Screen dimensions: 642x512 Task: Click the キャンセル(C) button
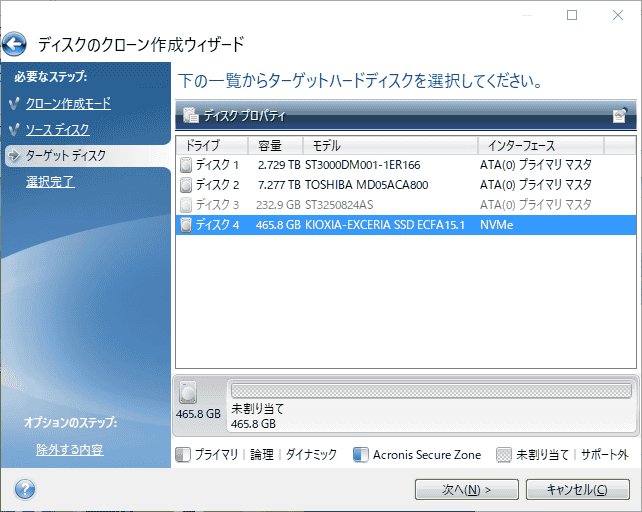click(x=578, y=489)
